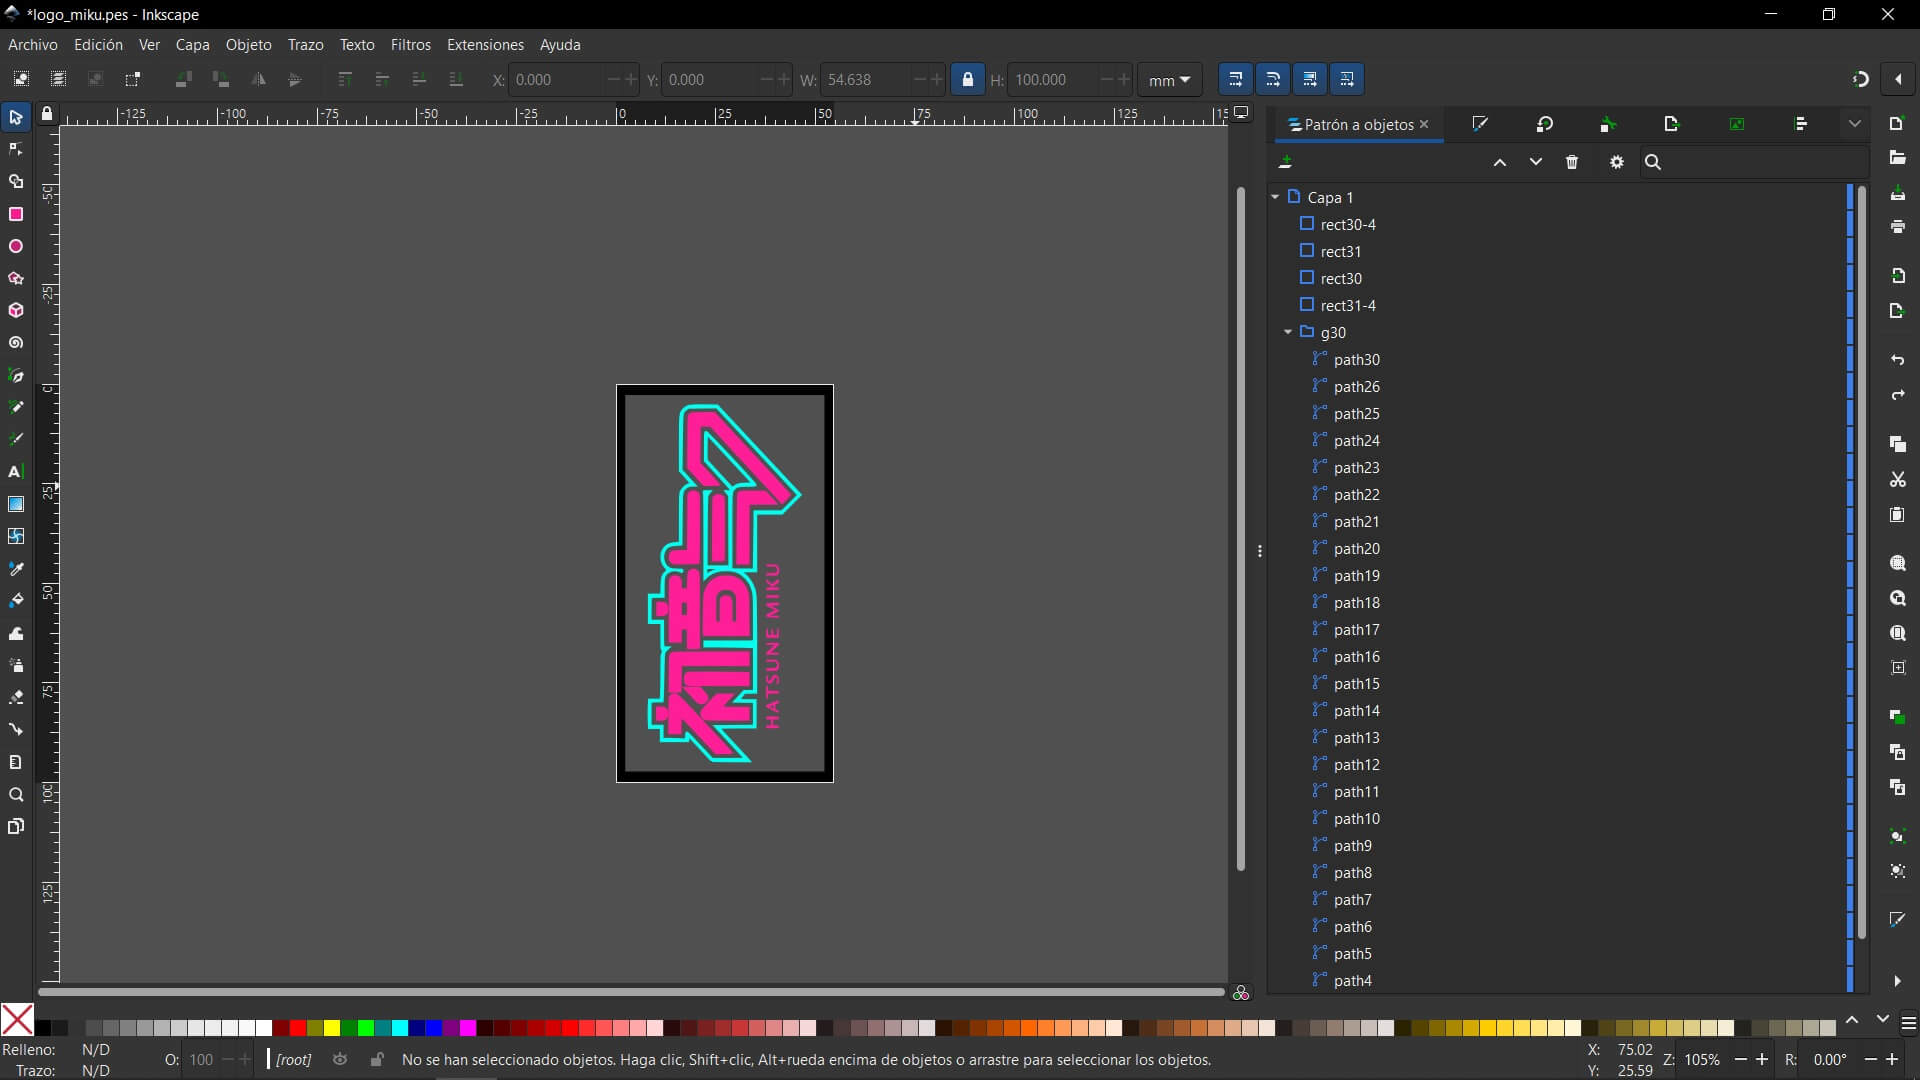Click zoom in plus button
Image resolution: width=1920 pixels, height=1080 pixels.
coord(1762,1059)
